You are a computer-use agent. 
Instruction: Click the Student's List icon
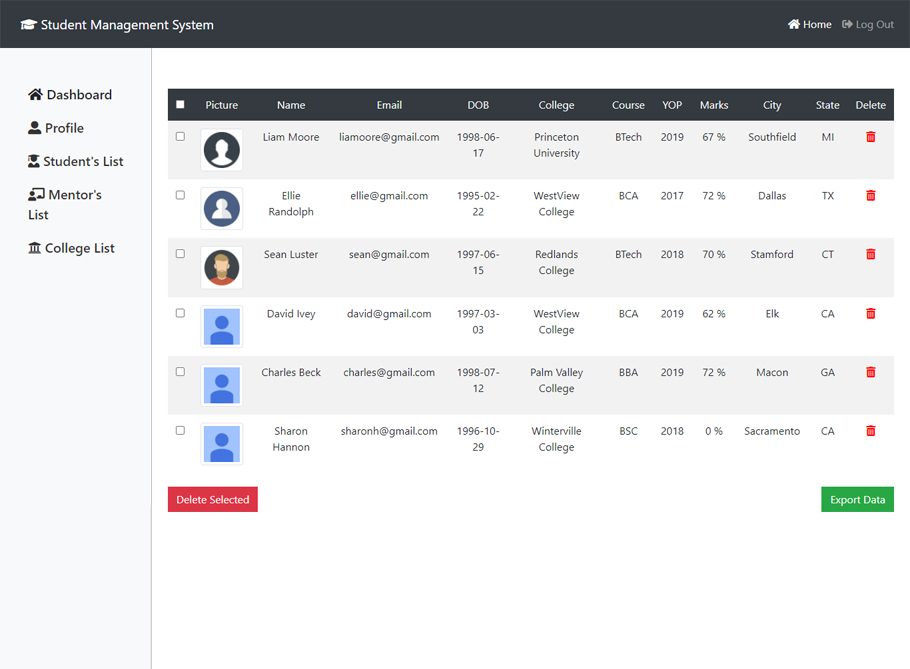(33, 161)
